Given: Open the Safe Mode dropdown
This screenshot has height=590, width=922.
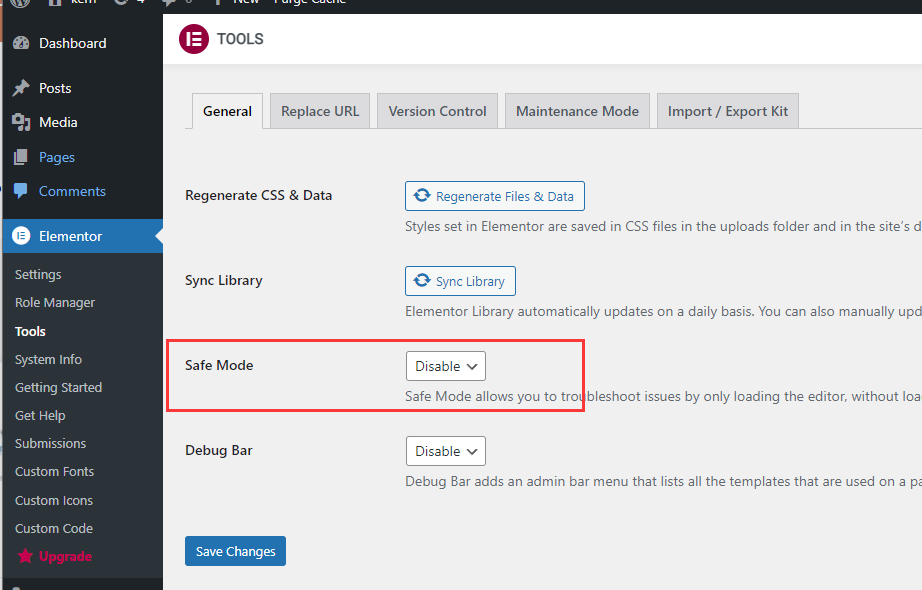Looking at the screenshot, I should (x=445, y=366).
